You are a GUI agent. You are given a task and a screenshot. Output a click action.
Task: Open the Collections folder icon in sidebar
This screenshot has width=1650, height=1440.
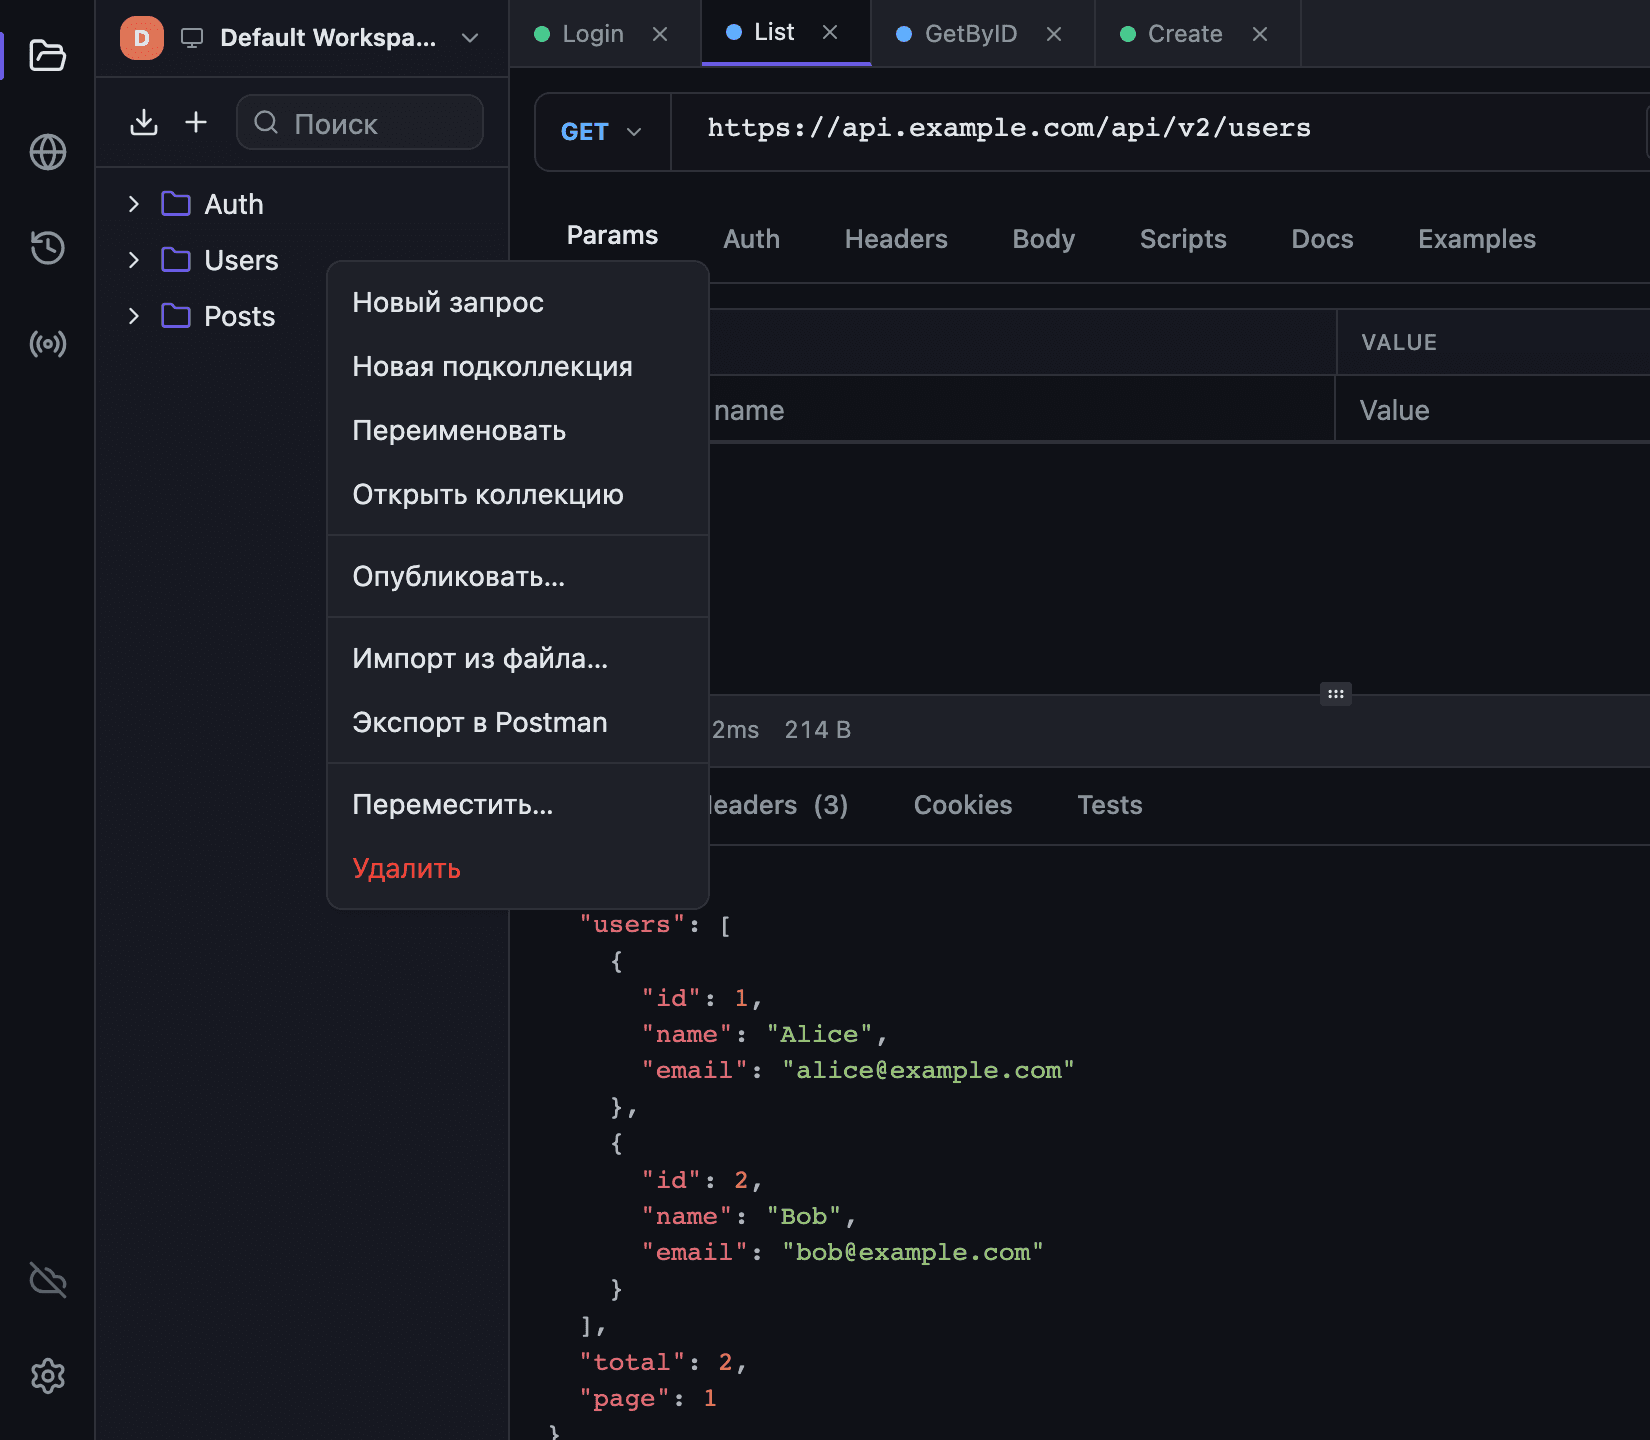click(47, 55)
